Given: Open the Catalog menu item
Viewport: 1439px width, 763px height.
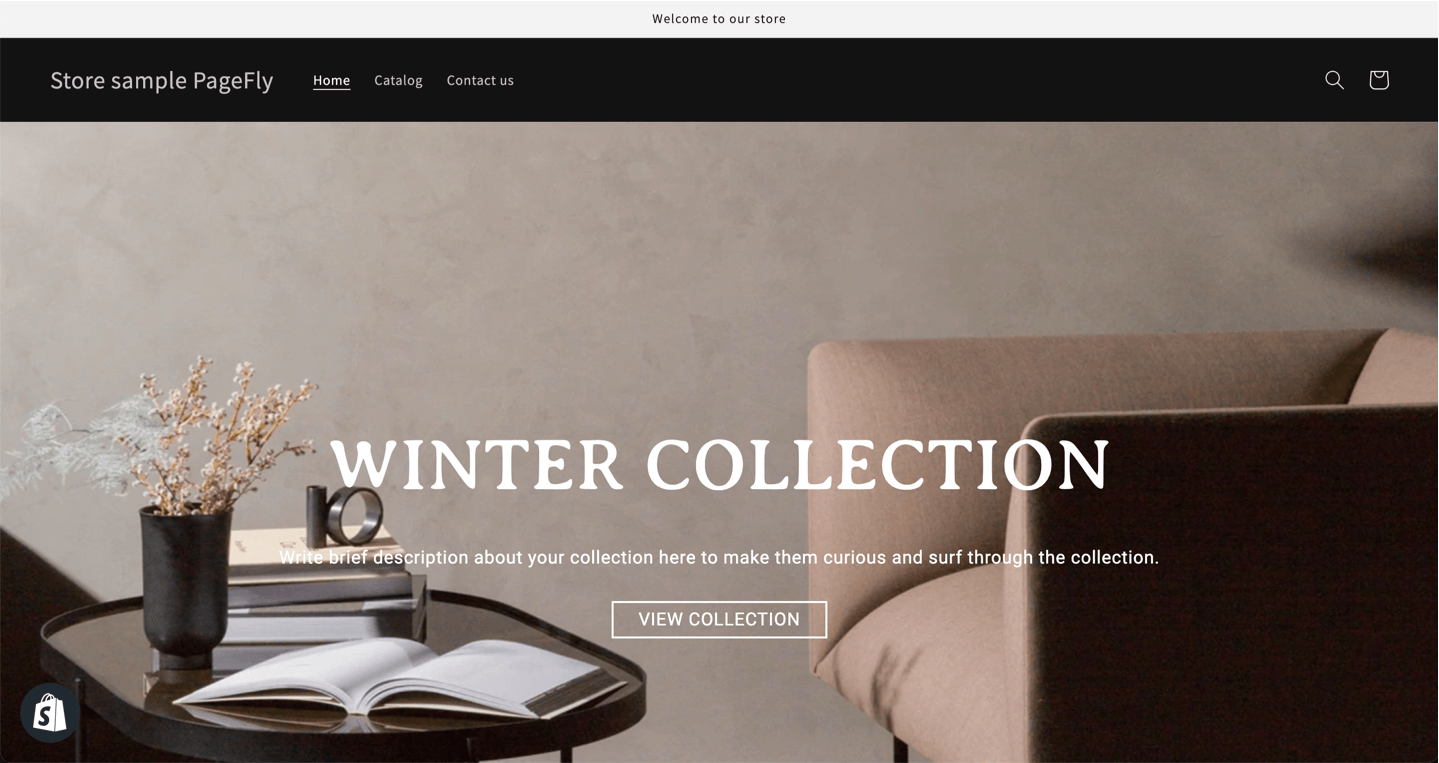Looking at the screenshot, I should [398, 80].
